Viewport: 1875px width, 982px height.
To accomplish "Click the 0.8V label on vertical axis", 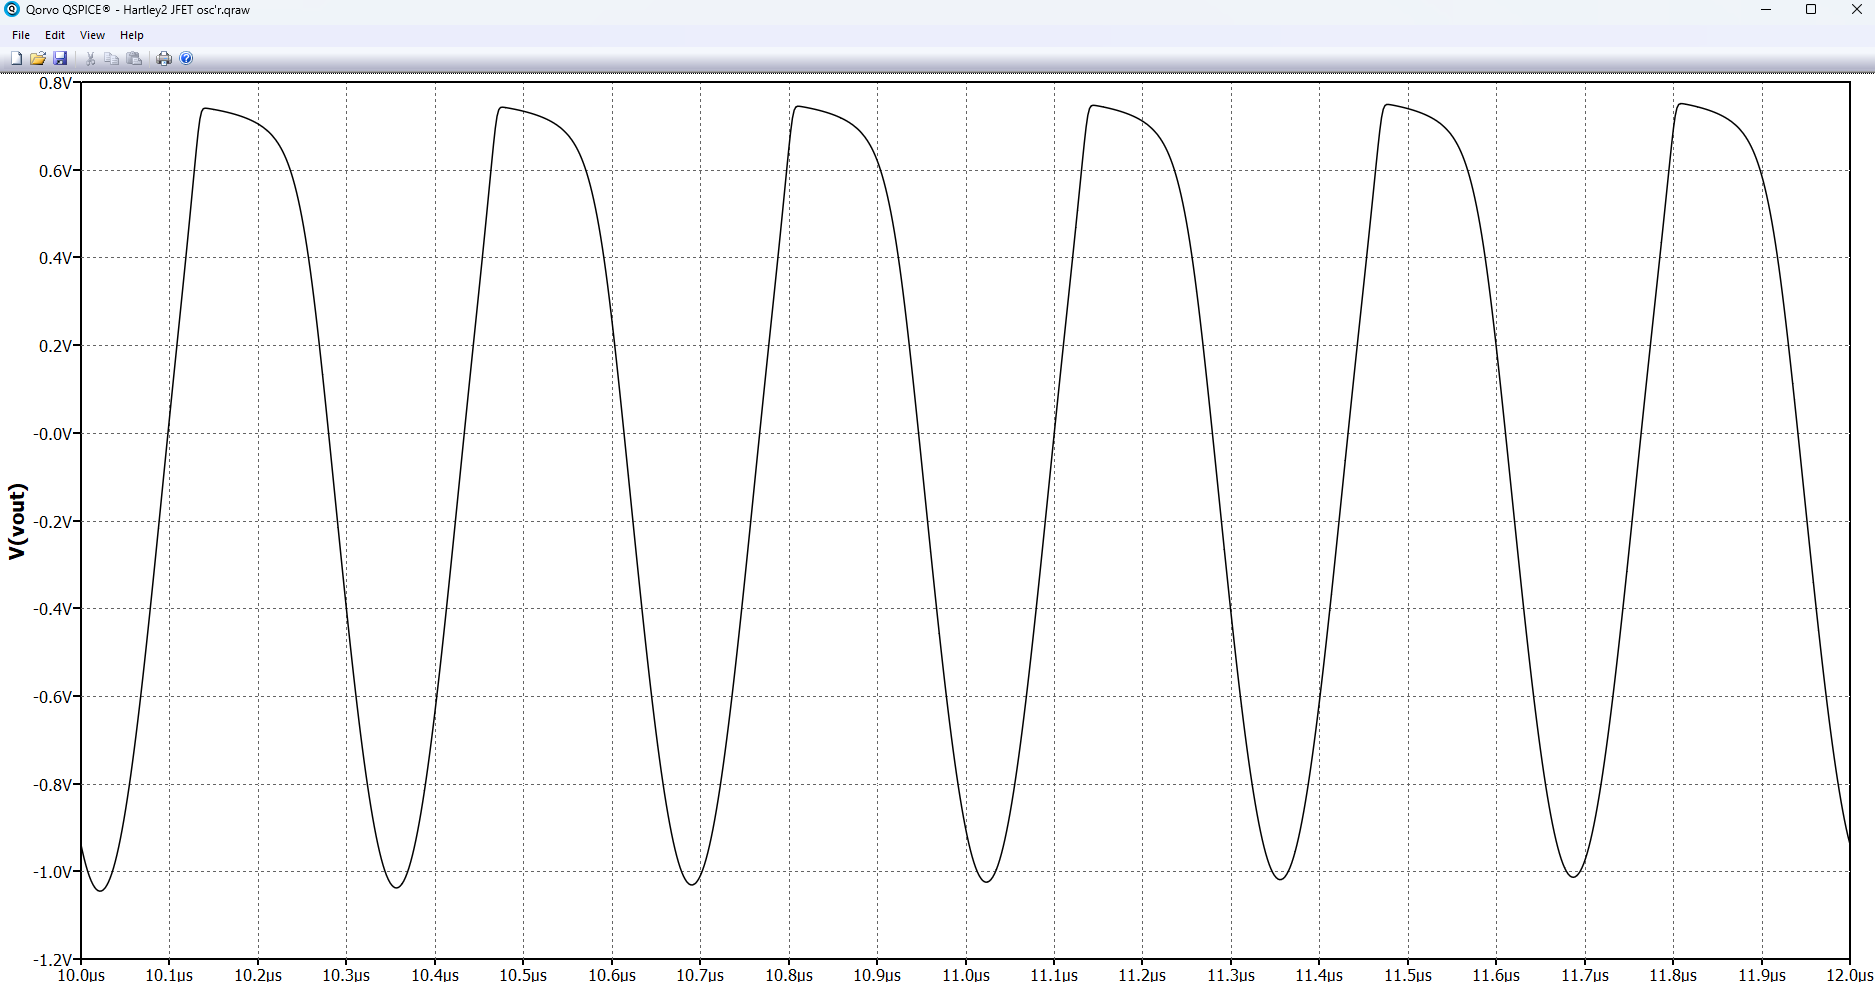I will 55,84.
